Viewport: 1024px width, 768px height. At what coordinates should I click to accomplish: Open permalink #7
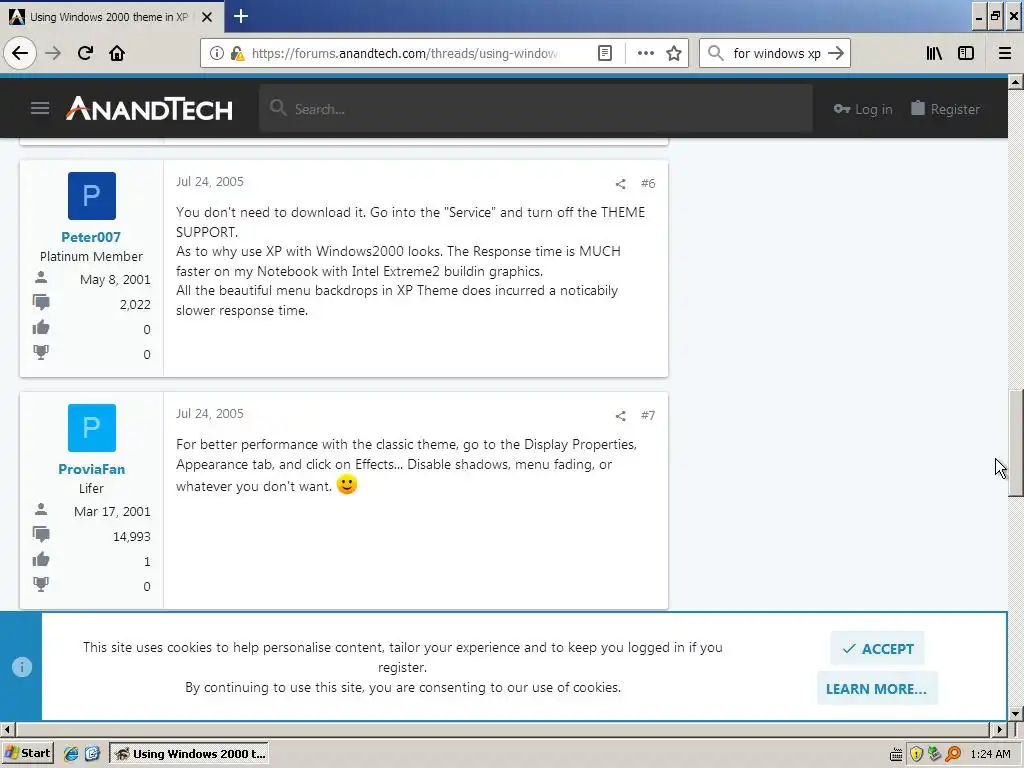(648, 415)
